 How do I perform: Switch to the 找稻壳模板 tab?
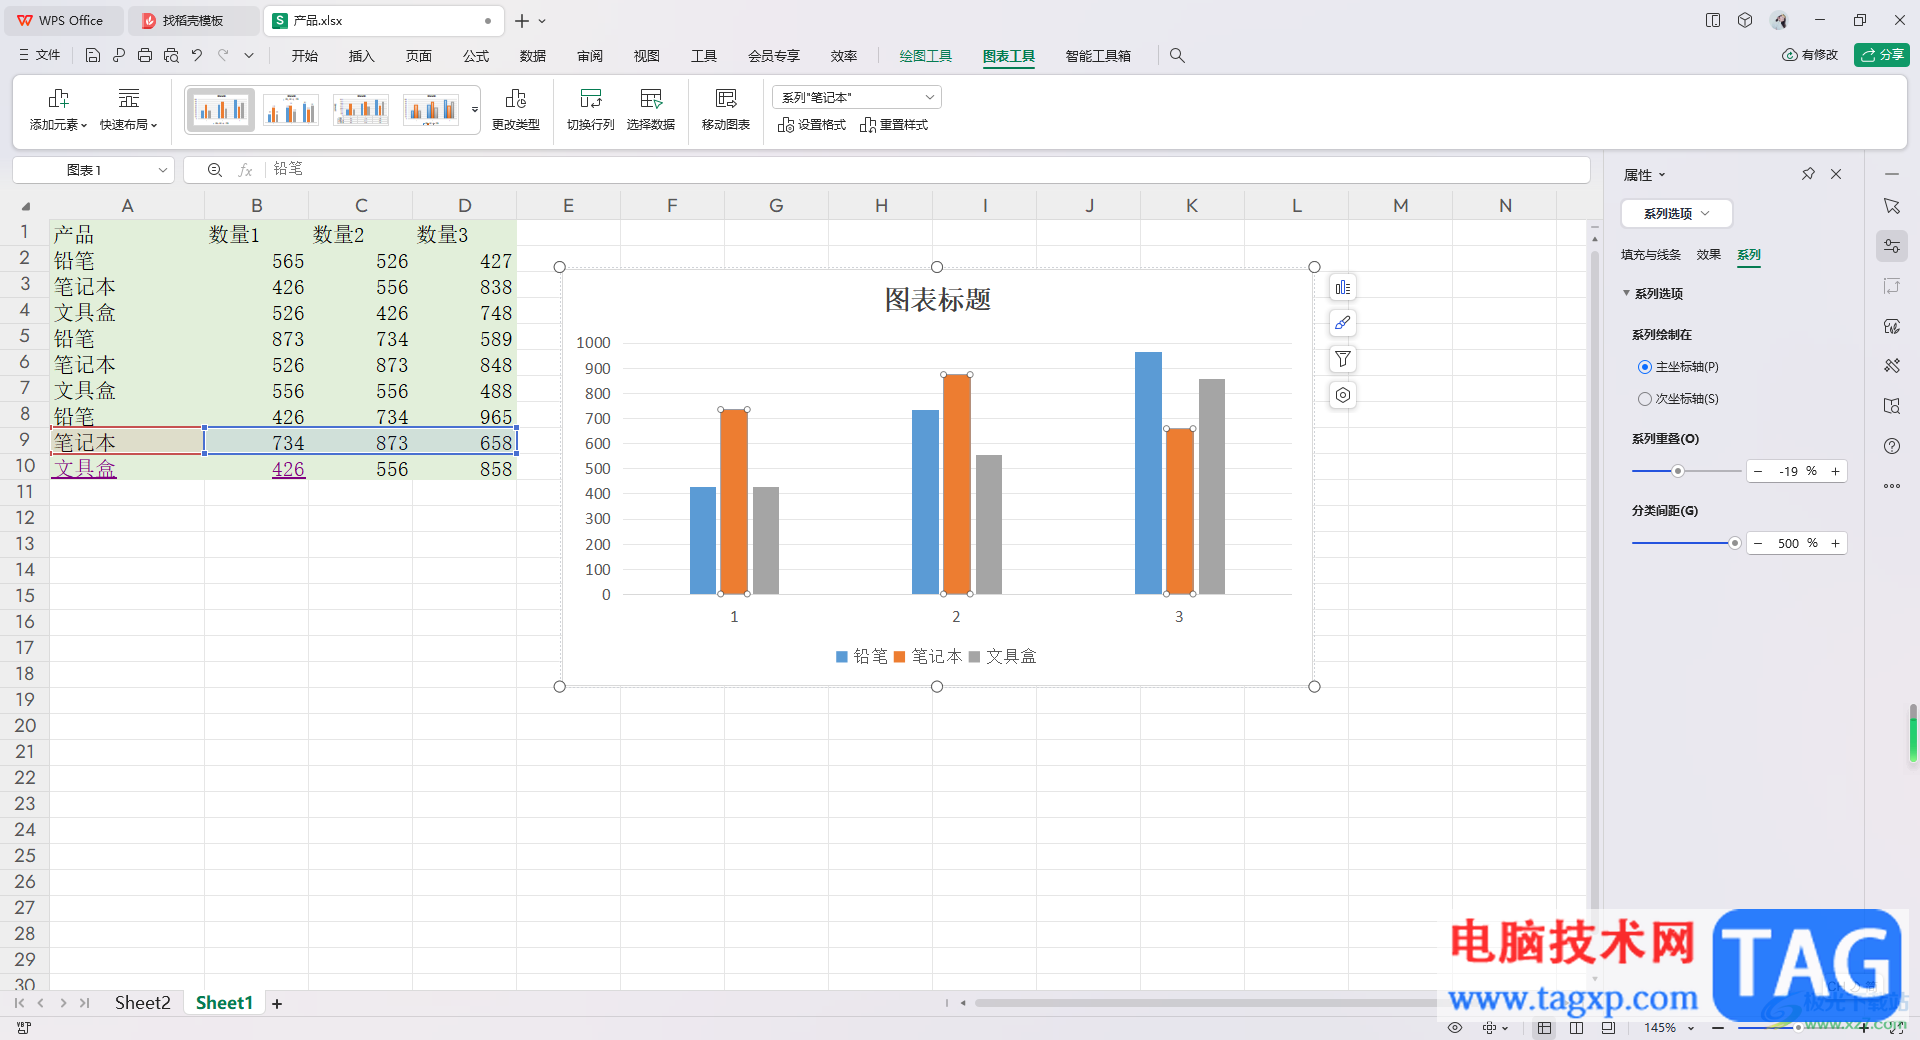(193, 20)
